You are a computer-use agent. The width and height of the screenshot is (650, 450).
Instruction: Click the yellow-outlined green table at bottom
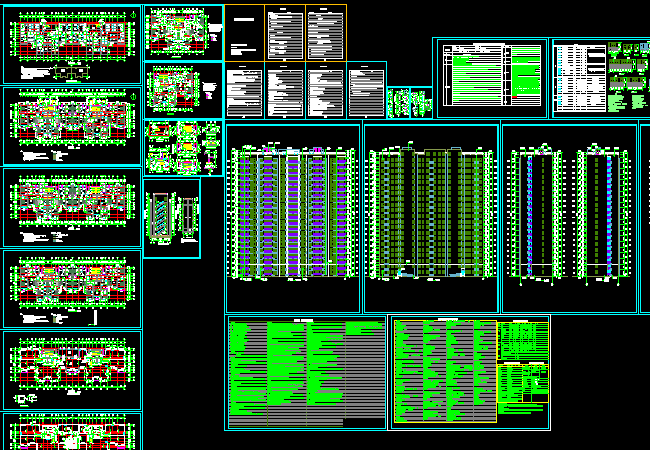tap(444, 373)
